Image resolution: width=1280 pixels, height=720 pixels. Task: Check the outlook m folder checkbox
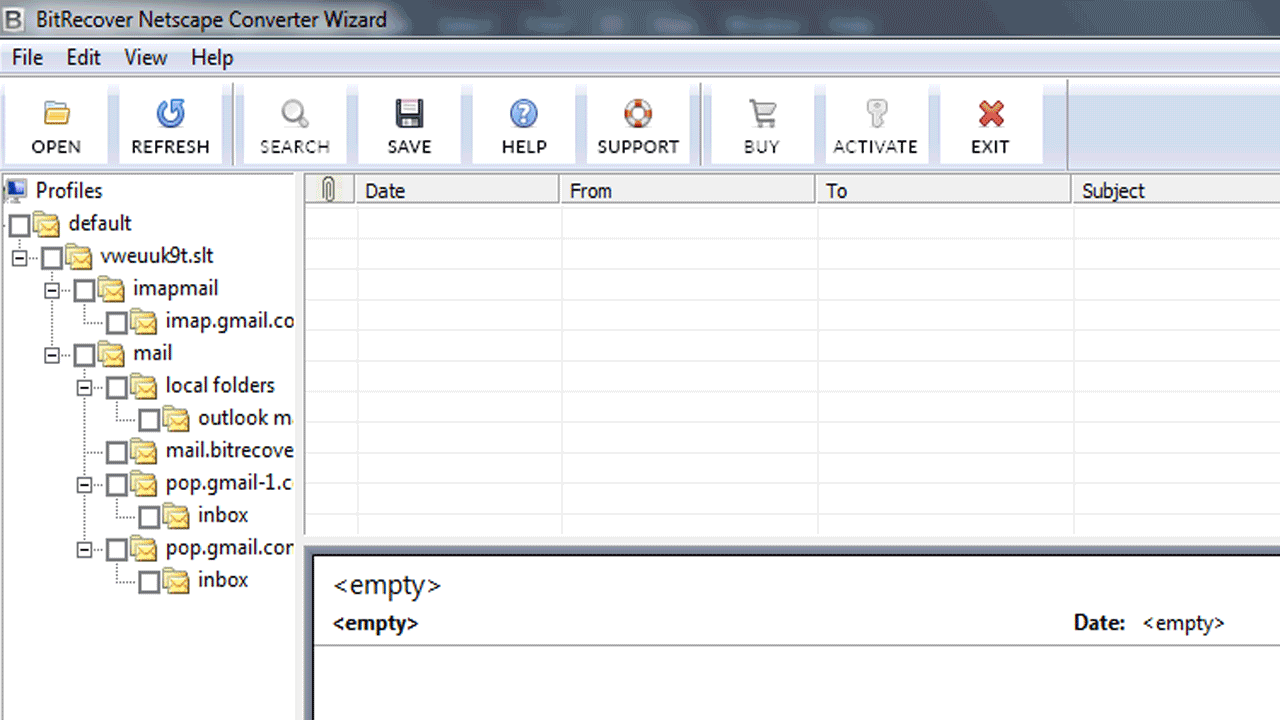149,420
